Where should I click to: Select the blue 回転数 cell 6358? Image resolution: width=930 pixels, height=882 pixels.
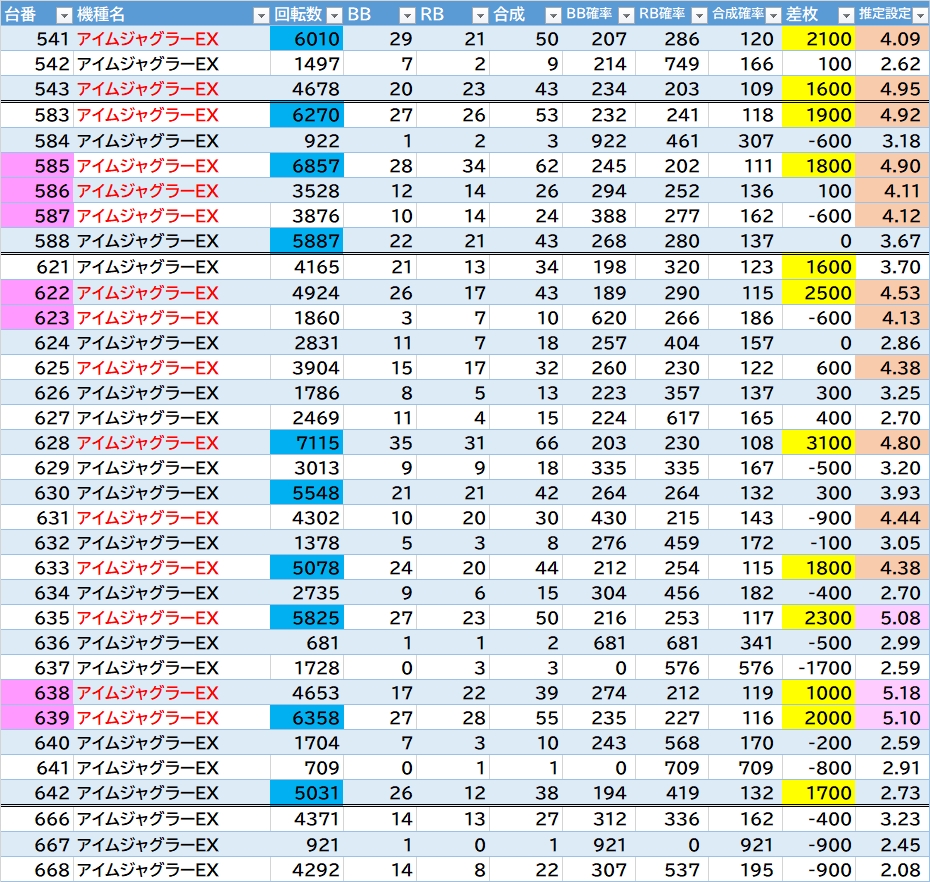click(307, 718)
